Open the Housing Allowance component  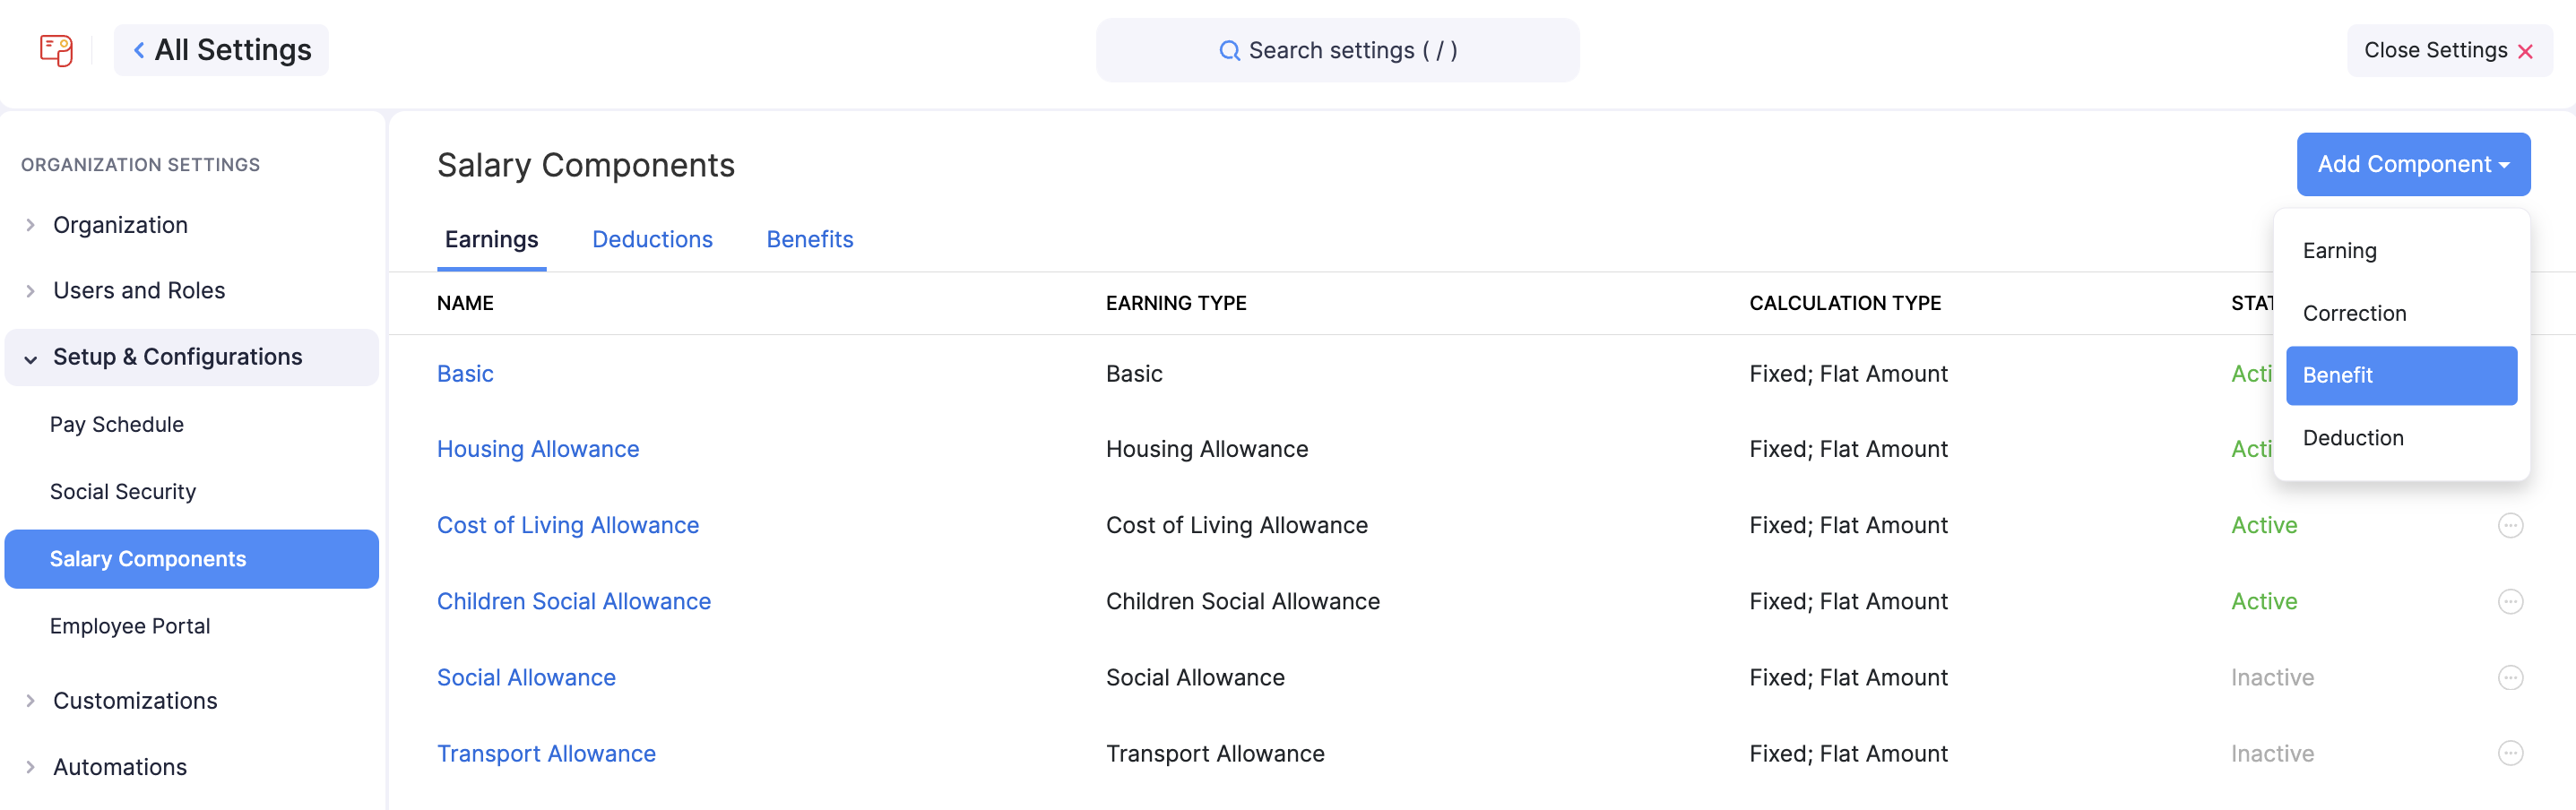click(x=538, y=449)
